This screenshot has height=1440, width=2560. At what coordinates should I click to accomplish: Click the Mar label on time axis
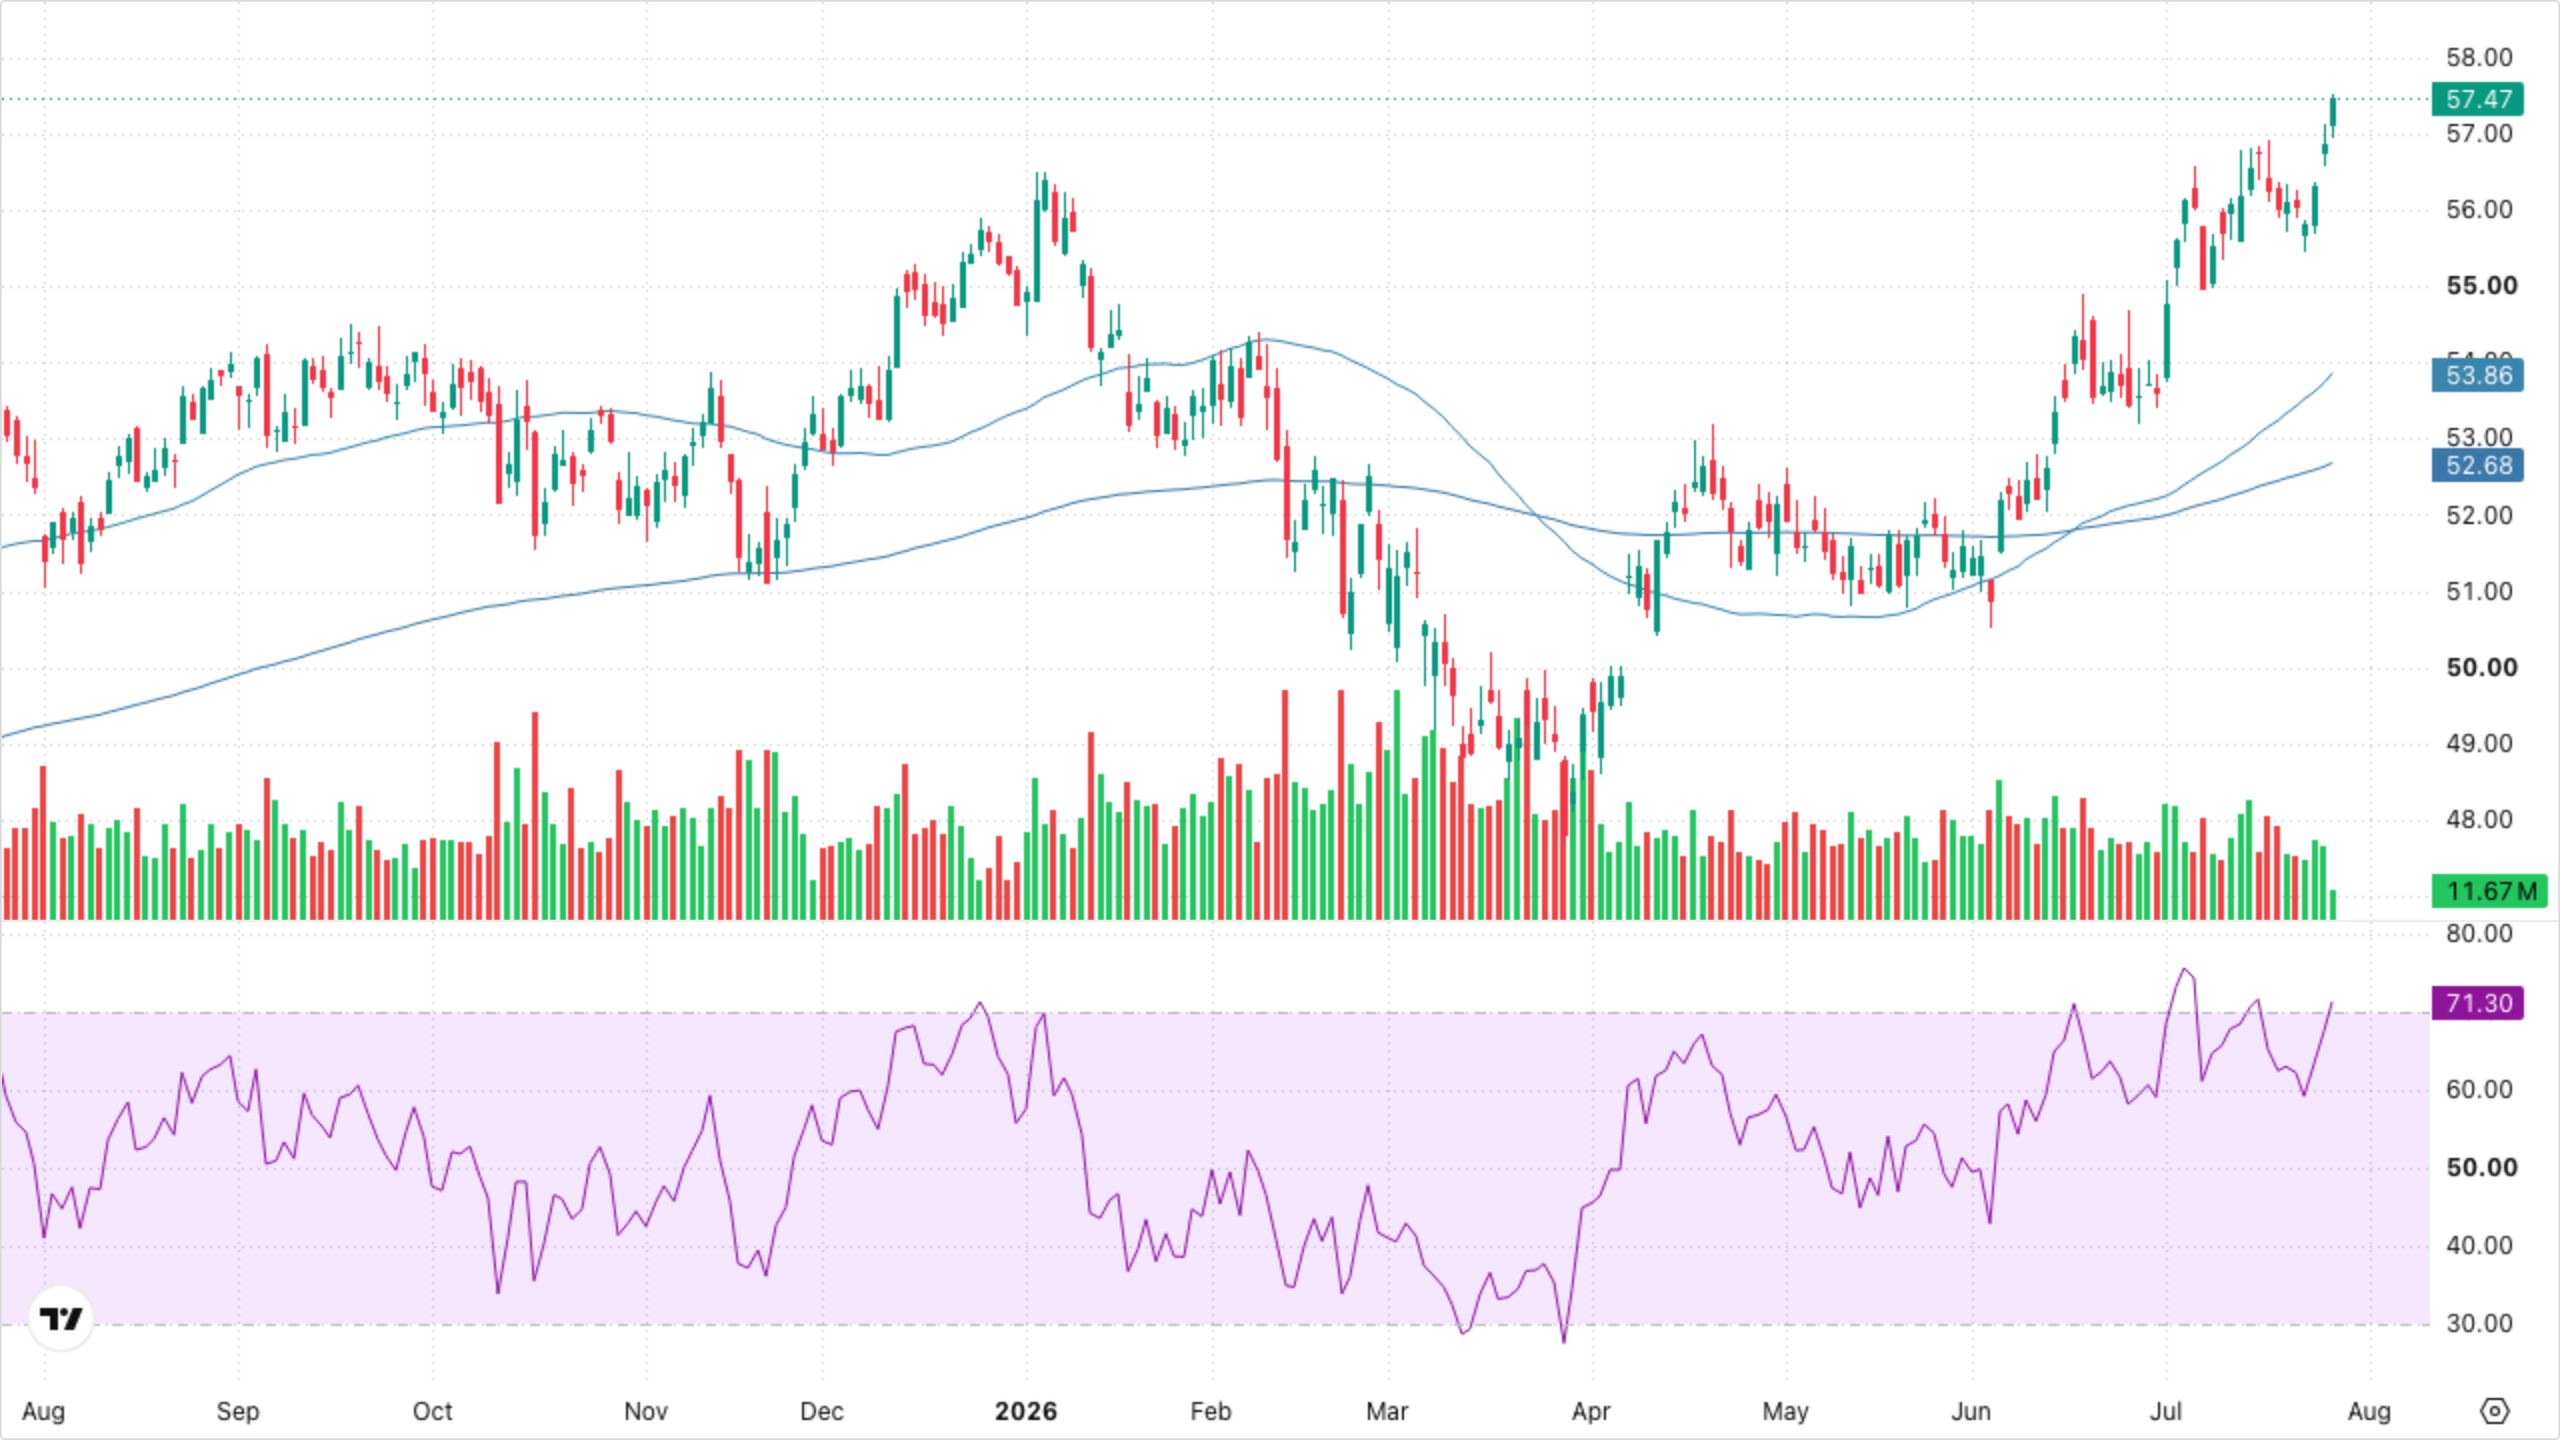pyautogui.click(x=1387, y=1411)
